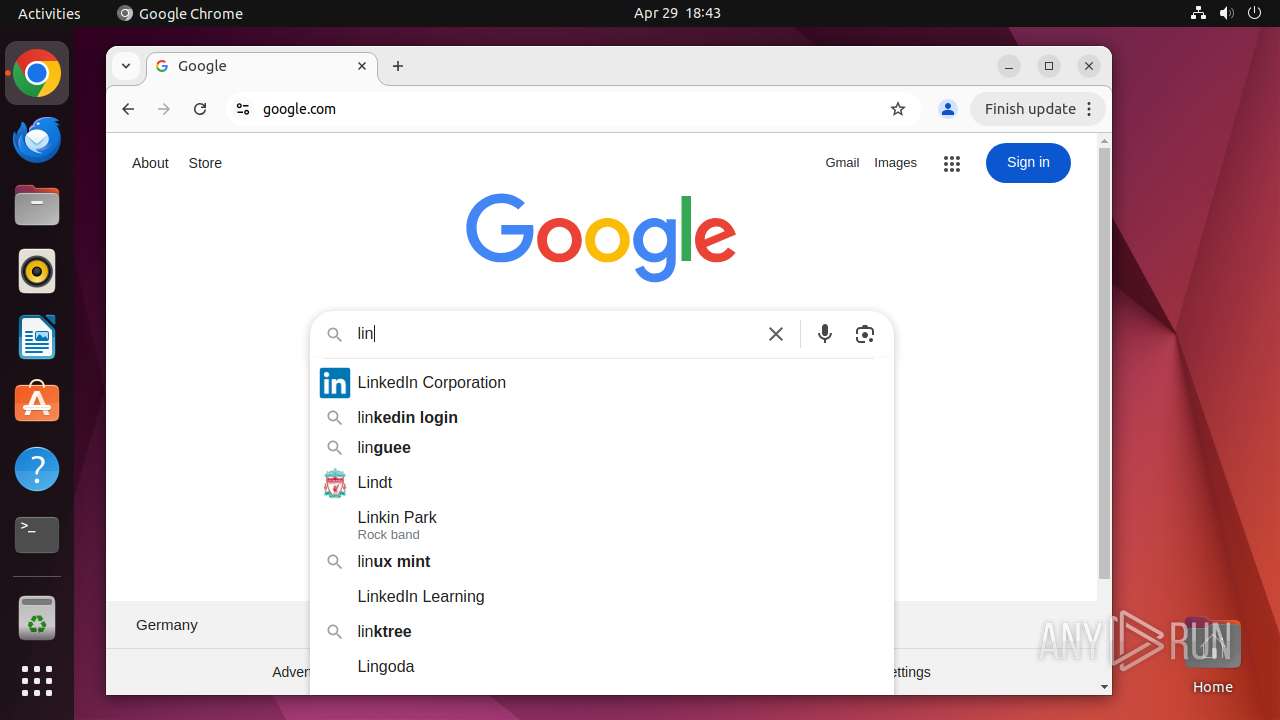Select the Lindt suggestion
Image resolution: width=1280 pixels, height=720 pixels.
pos(601,483)
